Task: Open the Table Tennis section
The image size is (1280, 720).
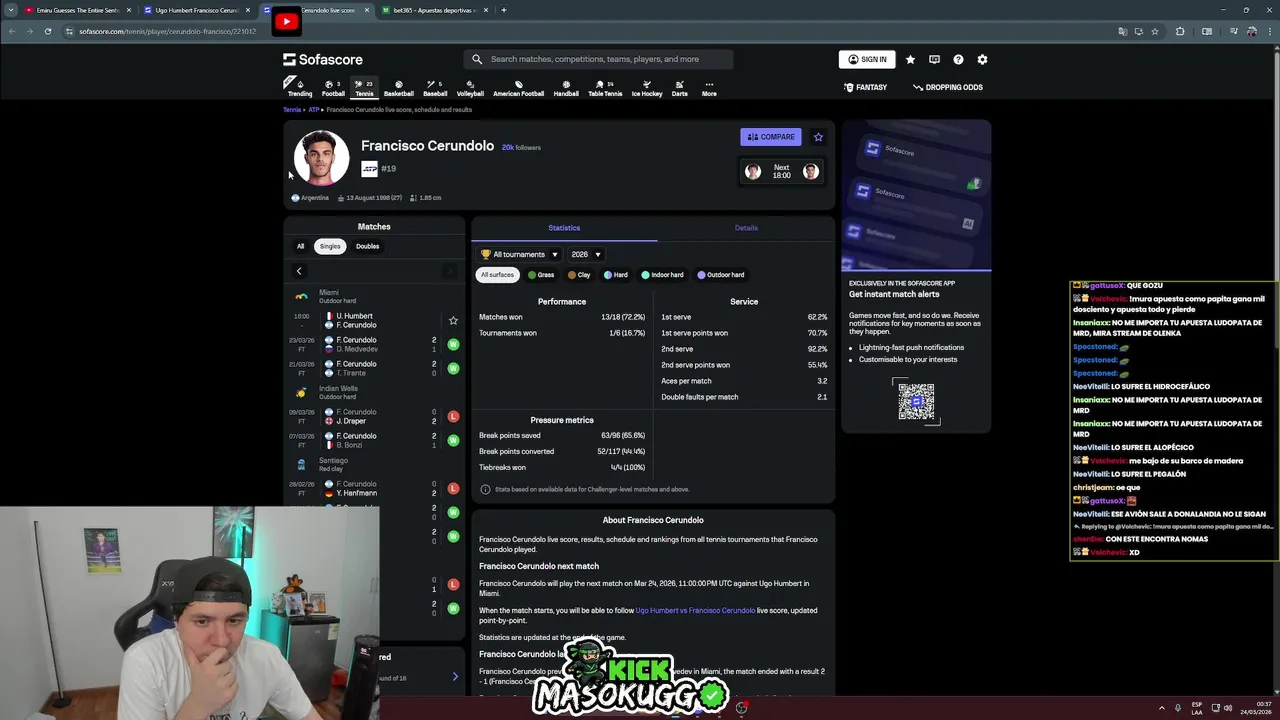Action: tap(605, 88)
